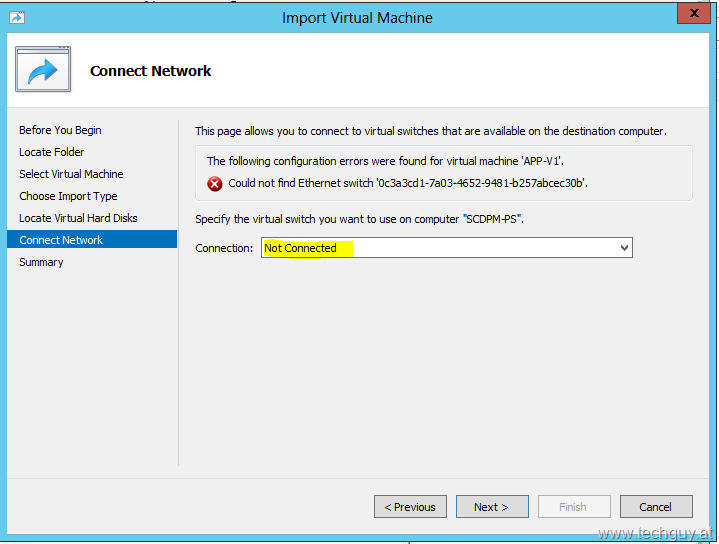Select the Not Connected combo box
This screenshot has width=719, height=544.
click(447, 248)
